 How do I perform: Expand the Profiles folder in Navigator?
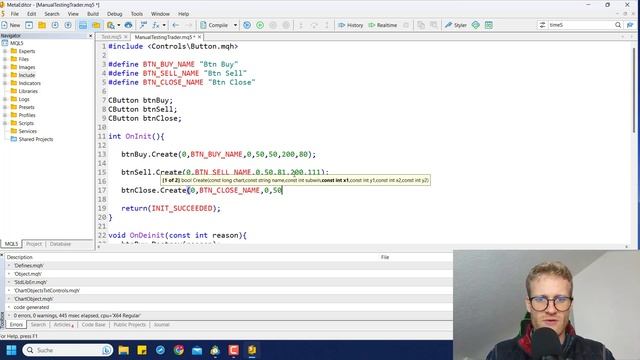[5, 115]
